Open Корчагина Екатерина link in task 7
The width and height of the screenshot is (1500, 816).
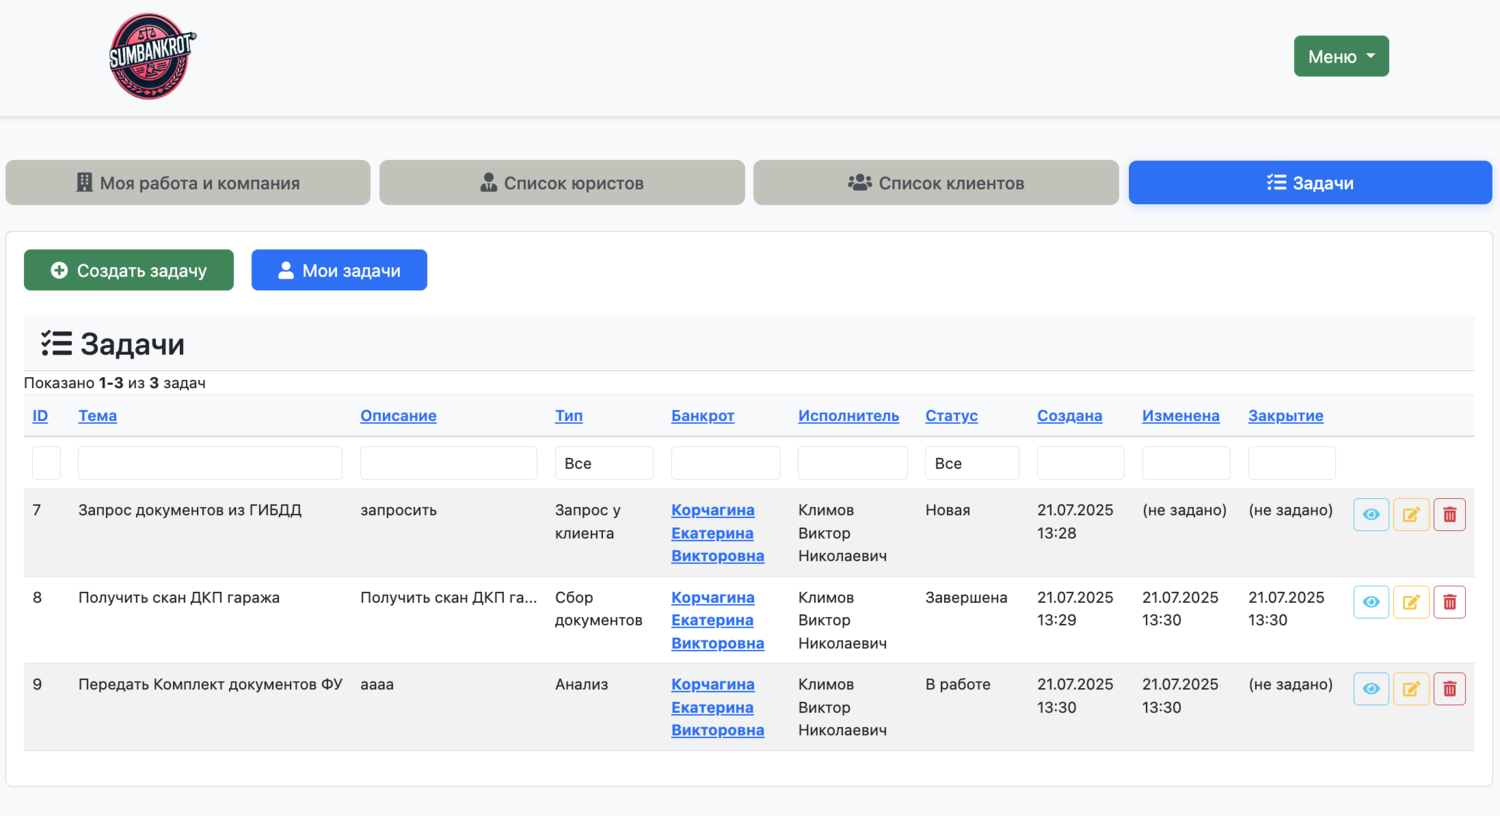(717, 533)
